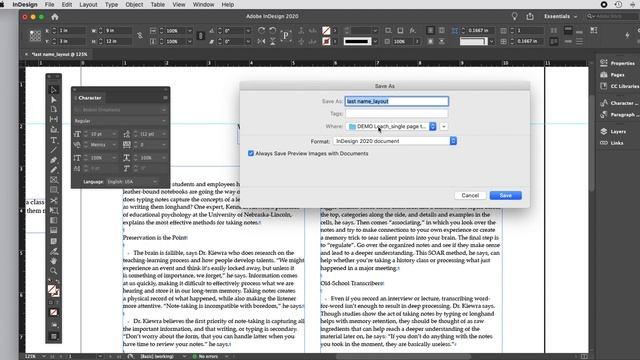Viewport: 640px width, 360px height.
Task: Click the Apply None swatch button
Action: (x=53, y=312)
